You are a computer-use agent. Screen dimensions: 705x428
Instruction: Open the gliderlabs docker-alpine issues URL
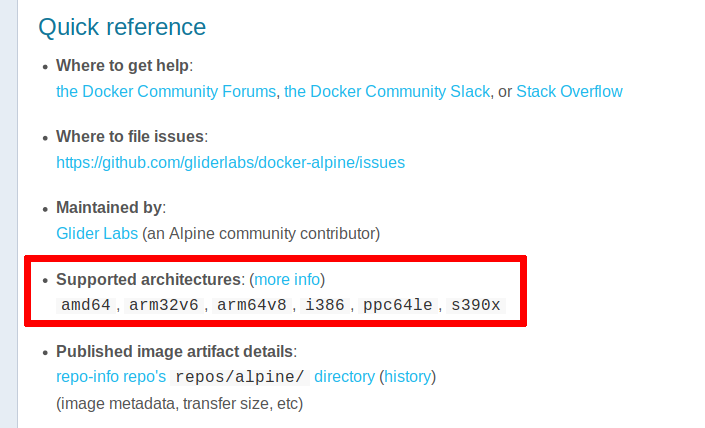tap(230, 162)
